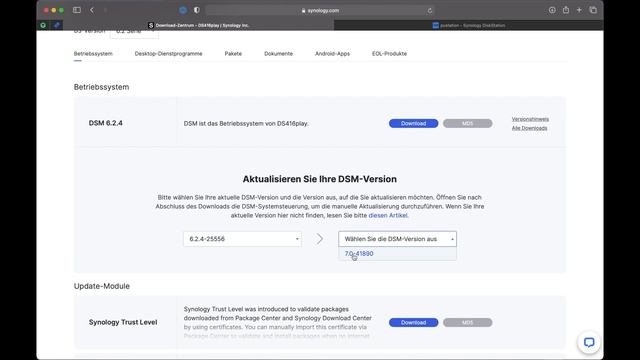Viewport: 640px width, 360px height.
Task: Toggle the Safari sidebar icon
Action: [x=77, y=10]
